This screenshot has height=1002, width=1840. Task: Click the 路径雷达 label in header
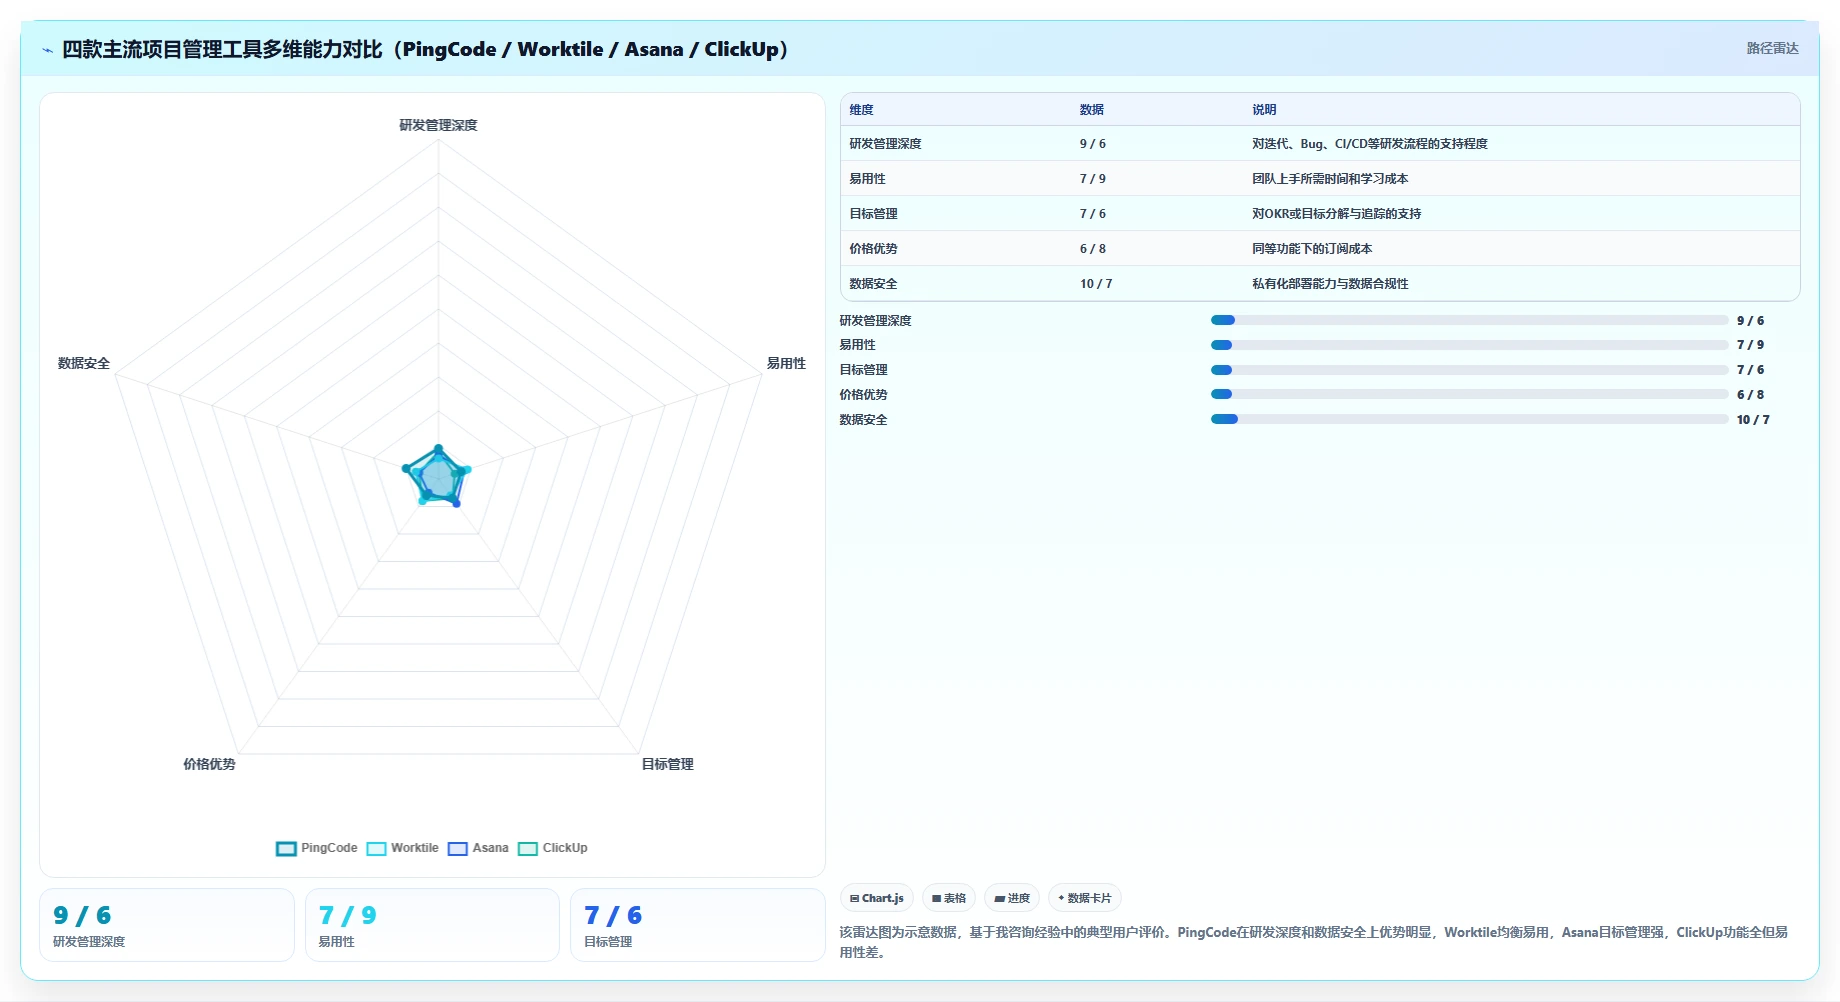1772,48
